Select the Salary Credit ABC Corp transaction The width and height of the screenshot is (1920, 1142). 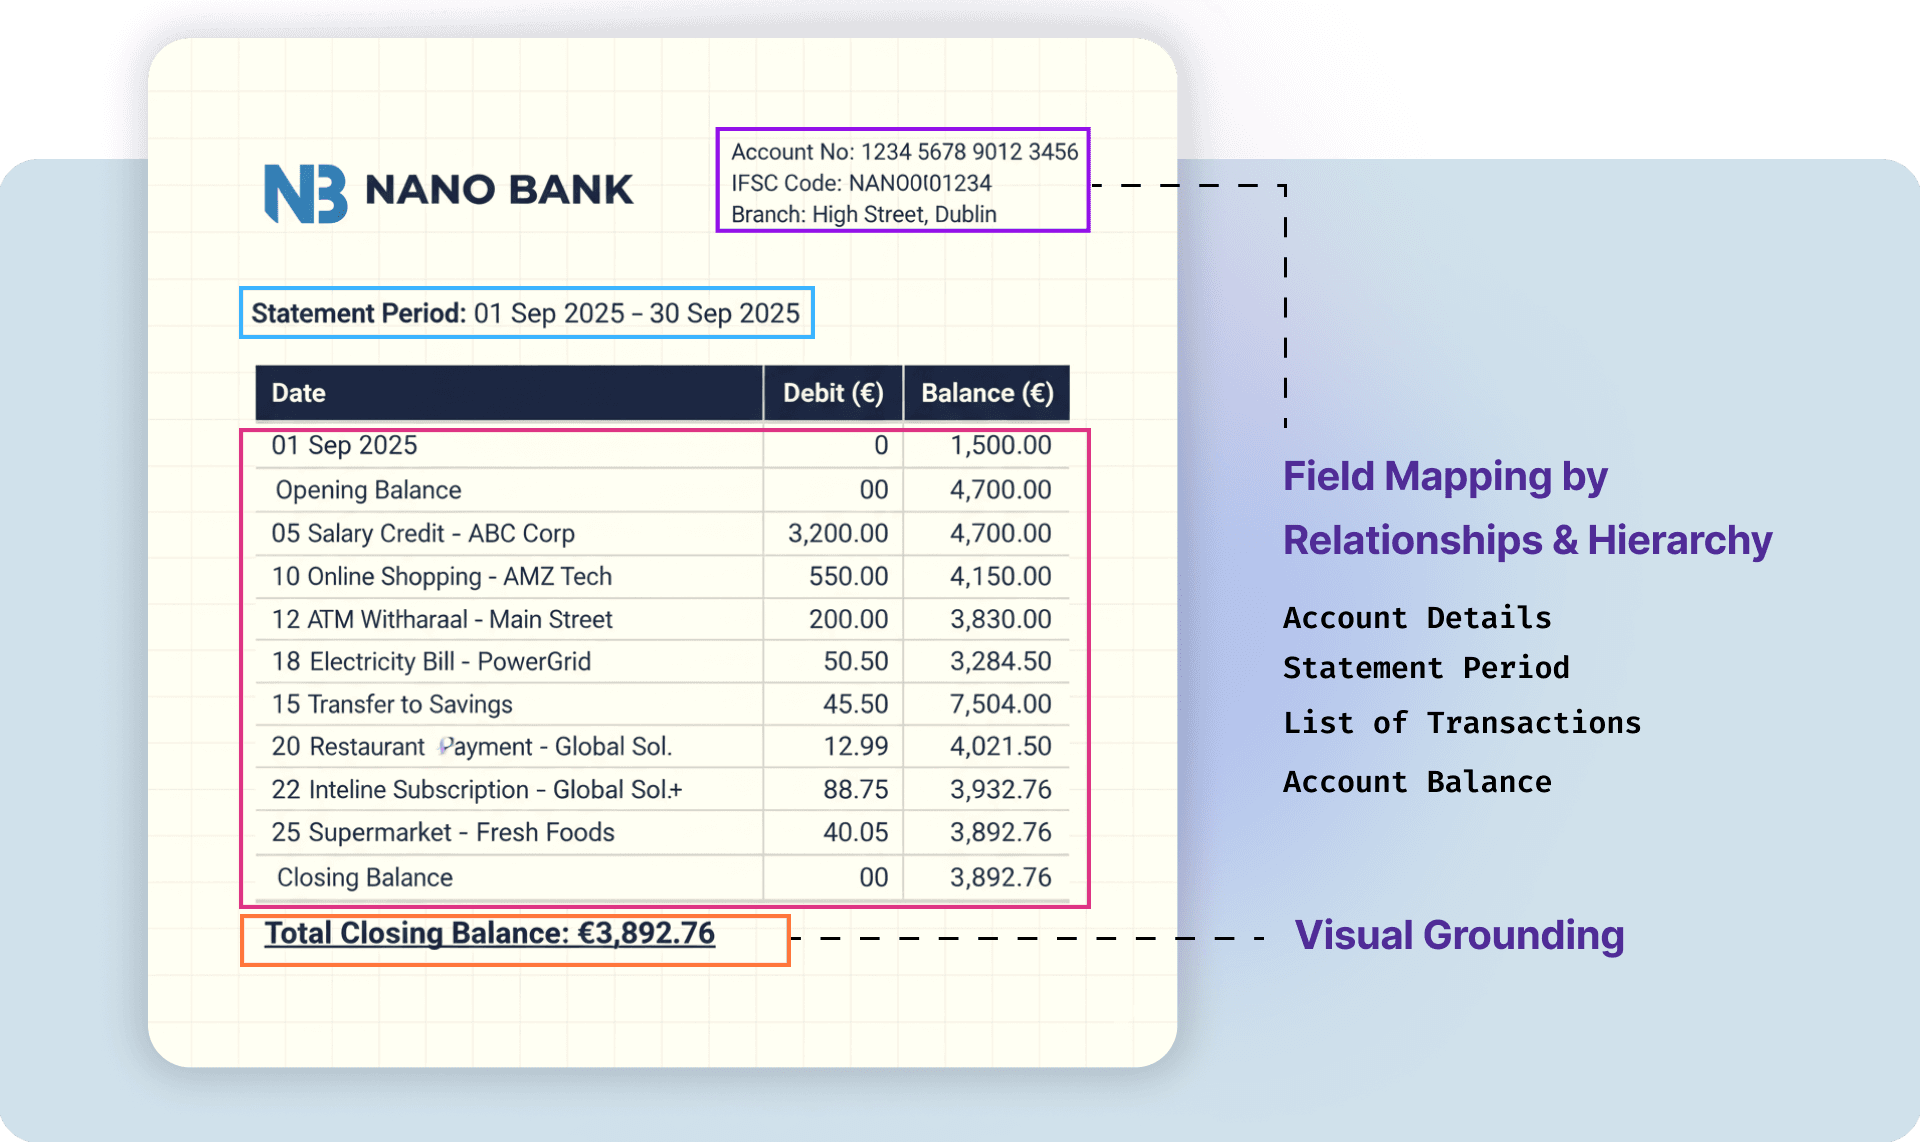point(422,533)
